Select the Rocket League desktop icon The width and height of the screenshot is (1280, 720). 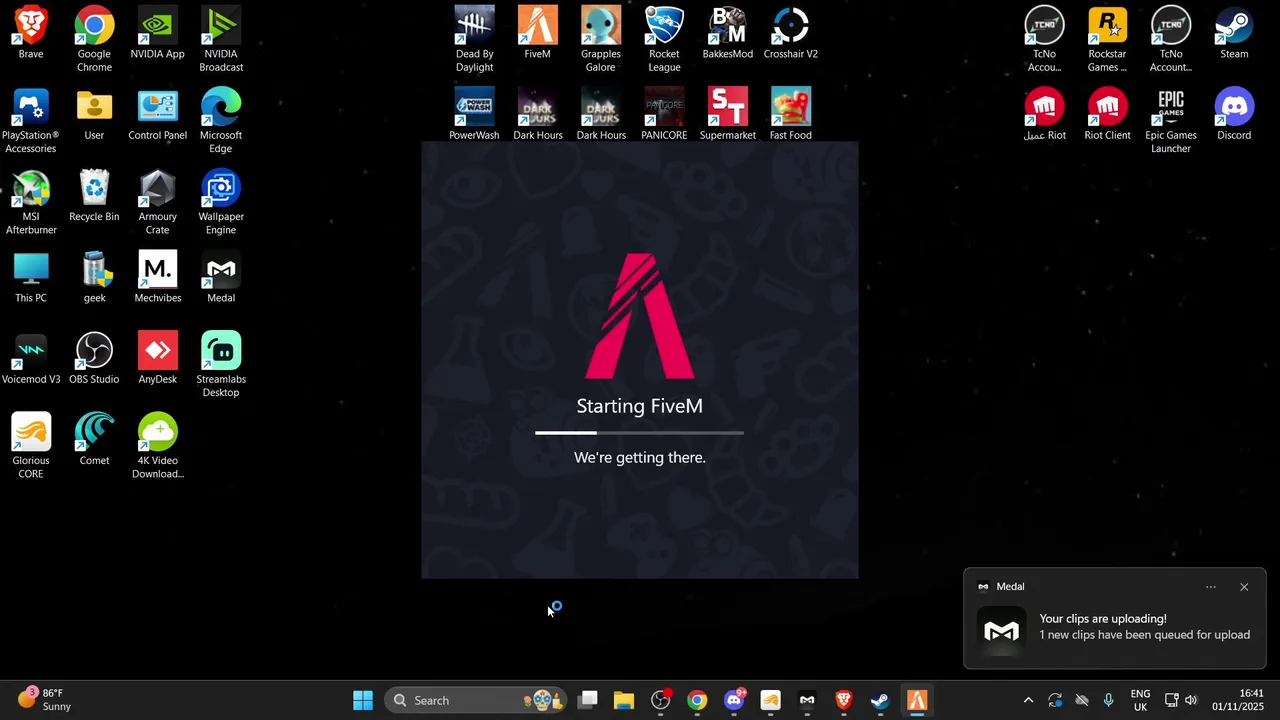point(664,40)
